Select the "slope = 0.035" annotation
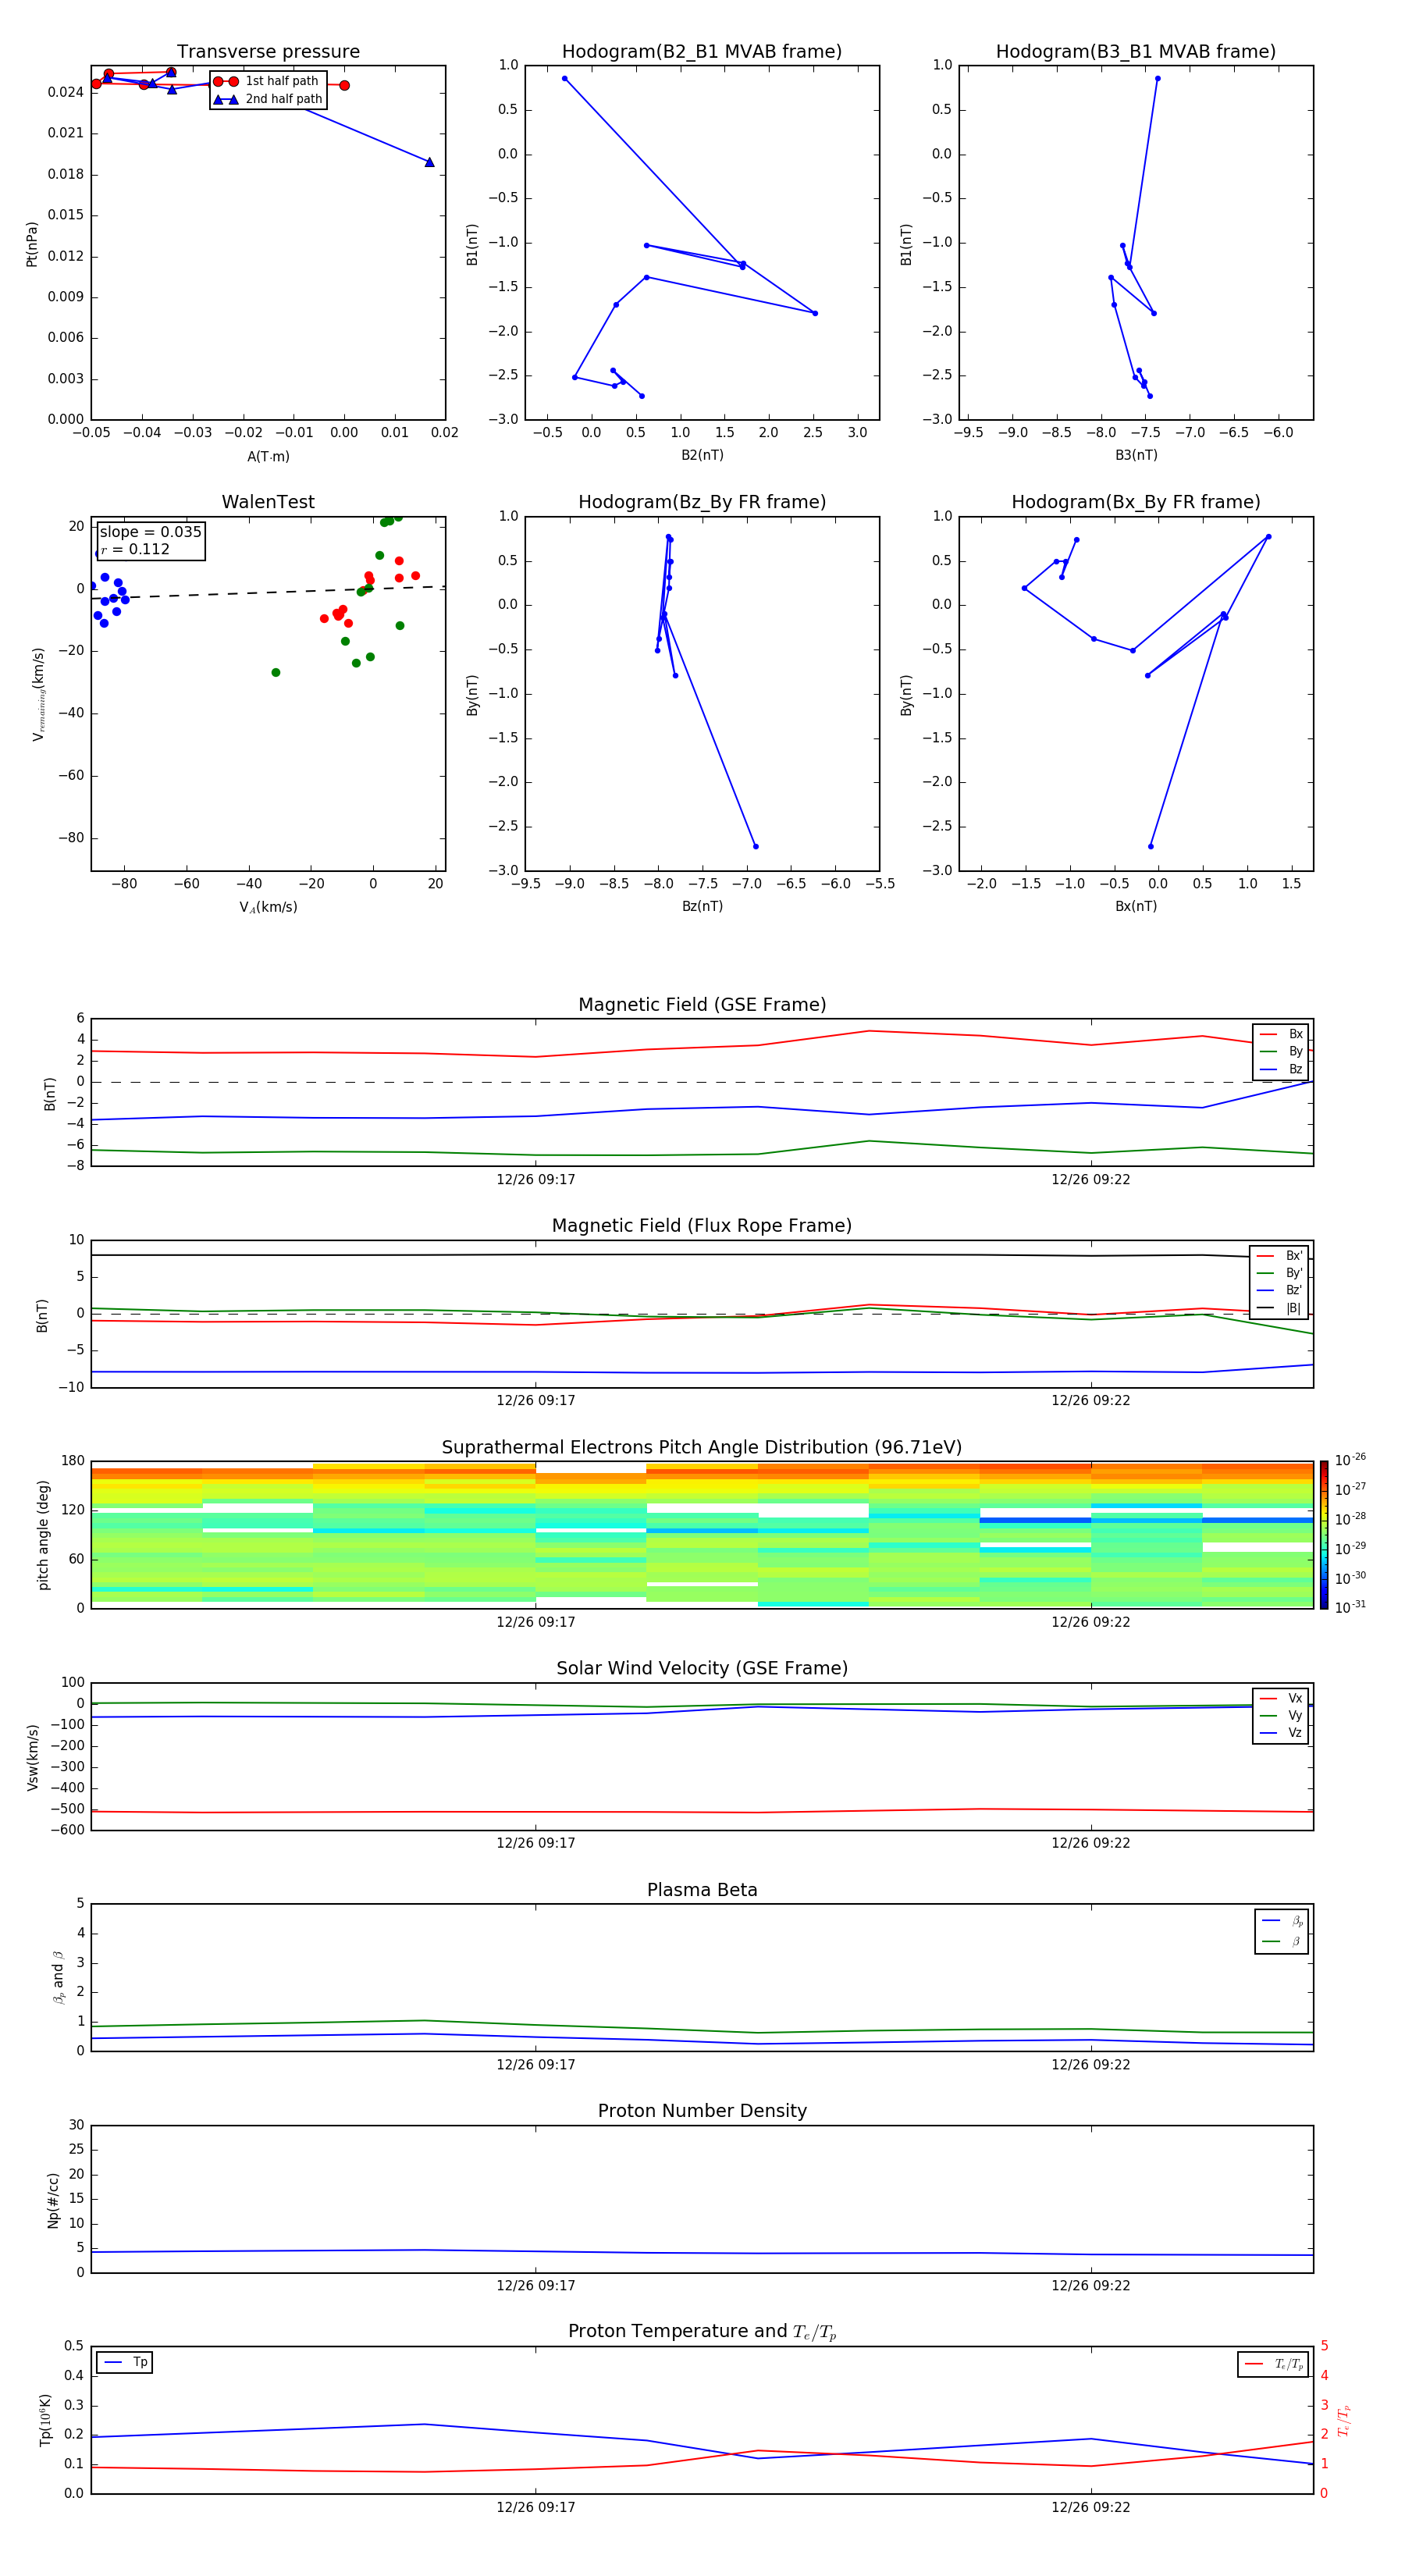The height and width of the screenshot is (2576, 1405). pos(150,532)
